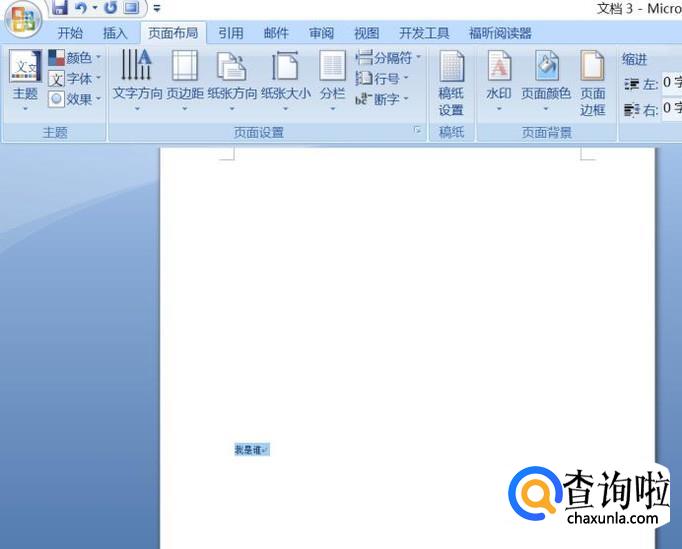This screenshot has width=682, height=549.
Task: Open the 福昕阅读器 tab
Action: 500,33
